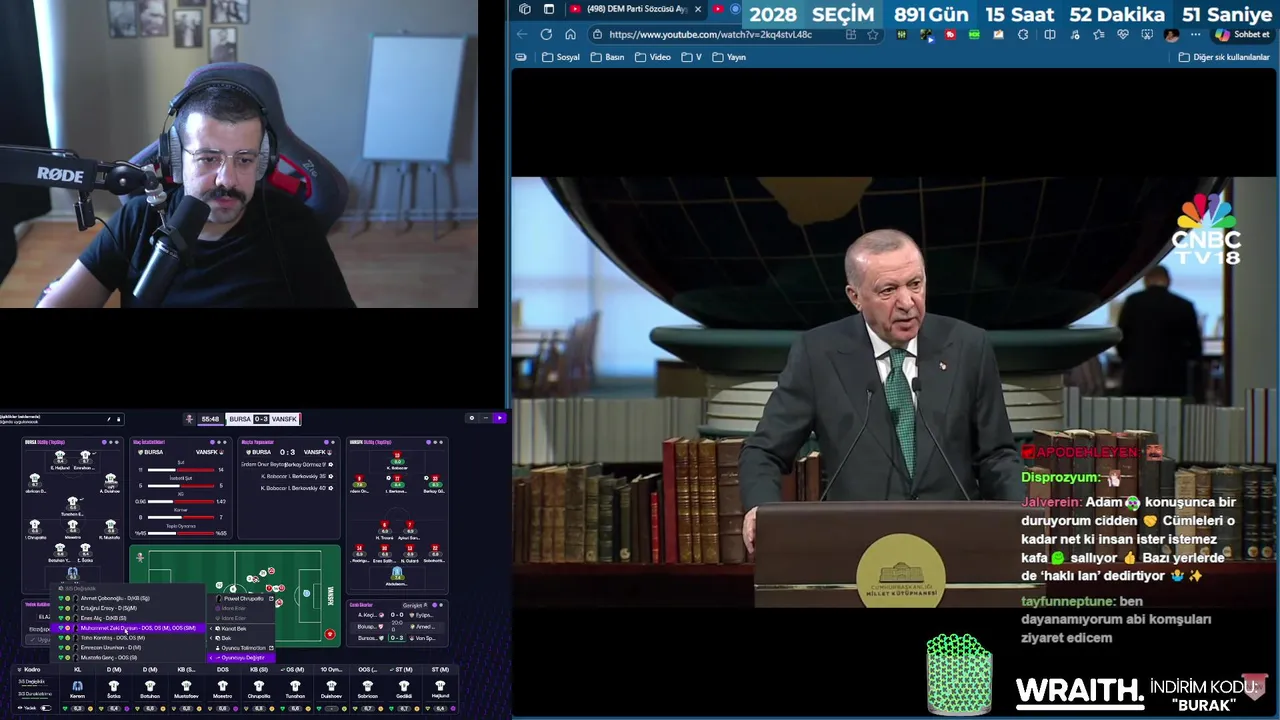Open the browser home page
Image resolution: width=1280 pixels, height=720 pixels.
[x=570, y=34]
